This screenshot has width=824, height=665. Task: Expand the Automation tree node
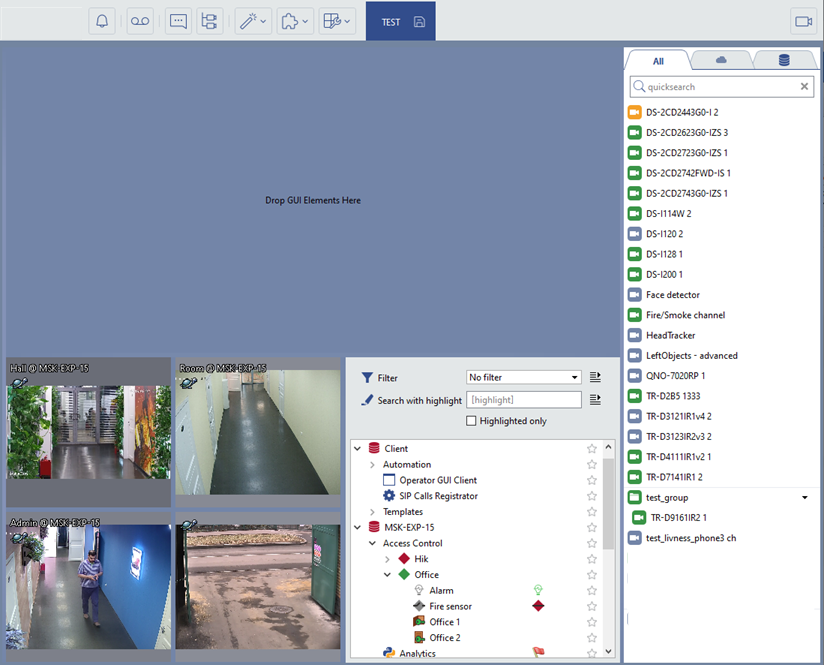coord(372,465)
